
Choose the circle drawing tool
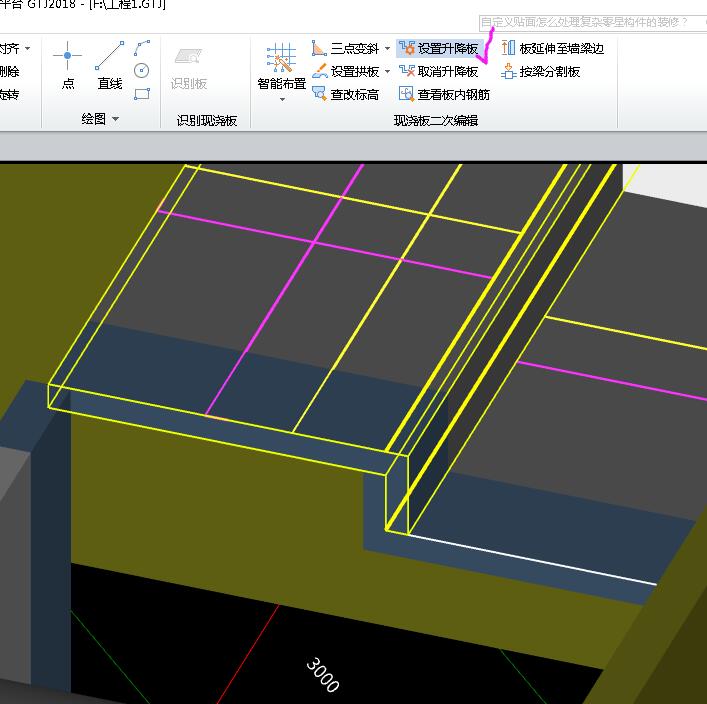click(x=142, y=70)
